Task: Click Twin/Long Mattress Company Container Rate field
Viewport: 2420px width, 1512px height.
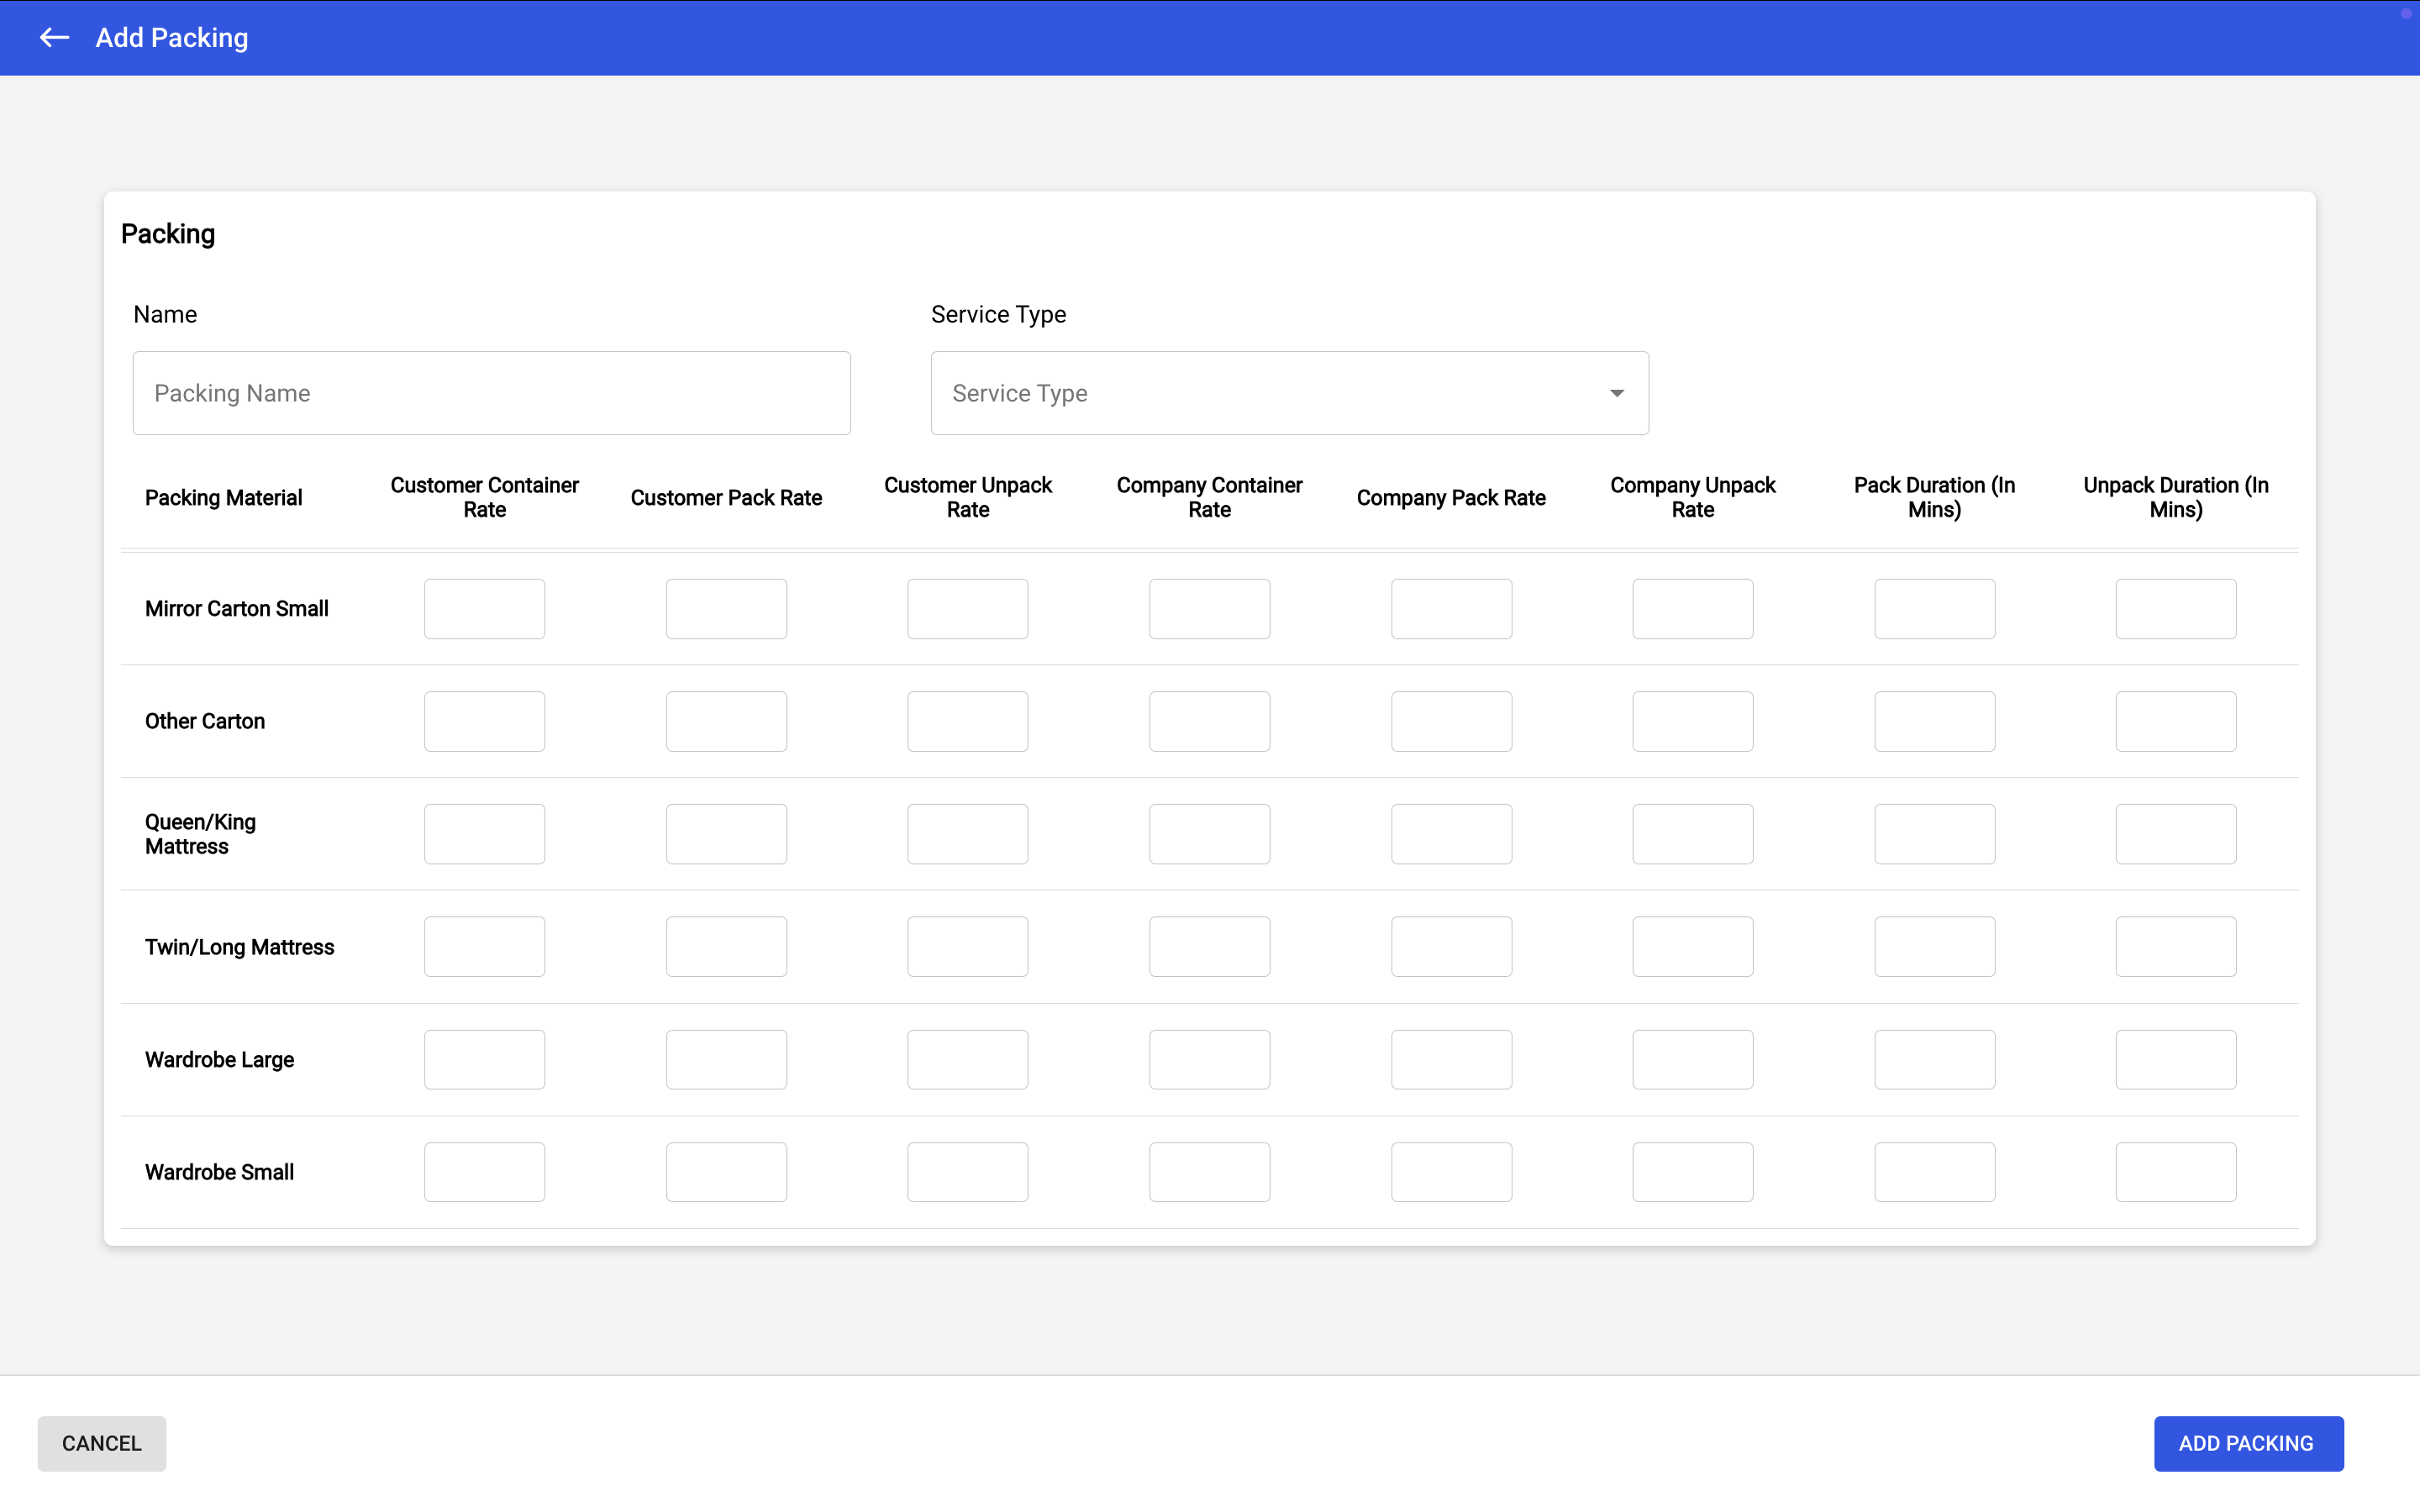Action: coord(1209,947)
